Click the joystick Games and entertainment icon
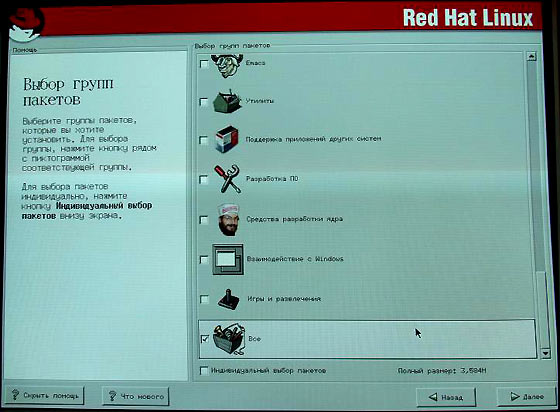This screenshot has height=412, width=560. 229,299
